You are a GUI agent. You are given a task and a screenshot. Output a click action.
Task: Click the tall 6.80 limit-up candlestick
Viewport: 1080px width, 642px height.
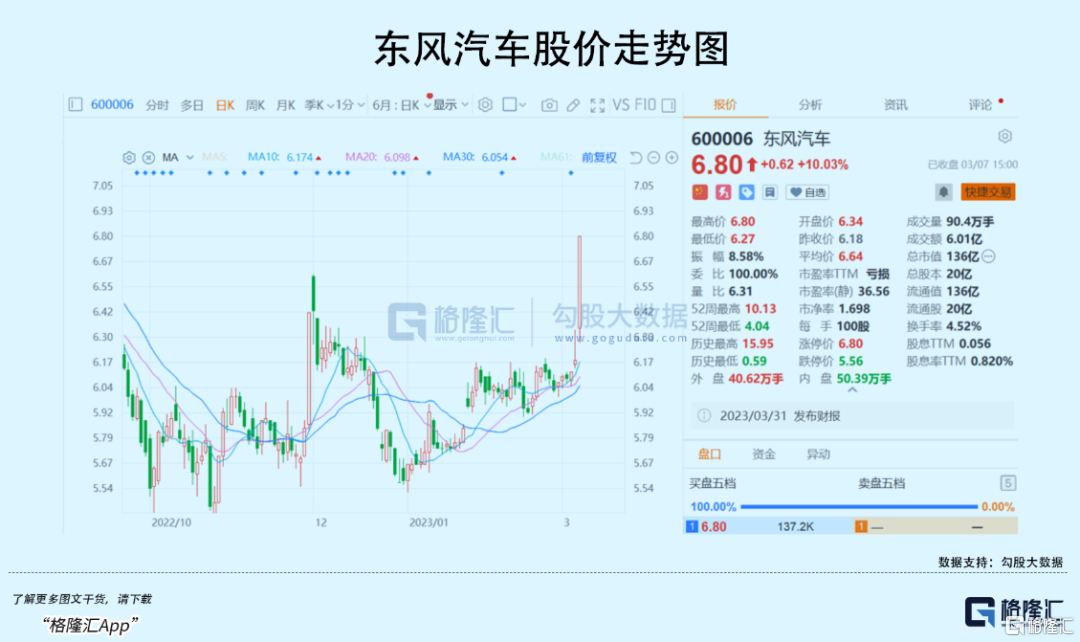point(580,287)
